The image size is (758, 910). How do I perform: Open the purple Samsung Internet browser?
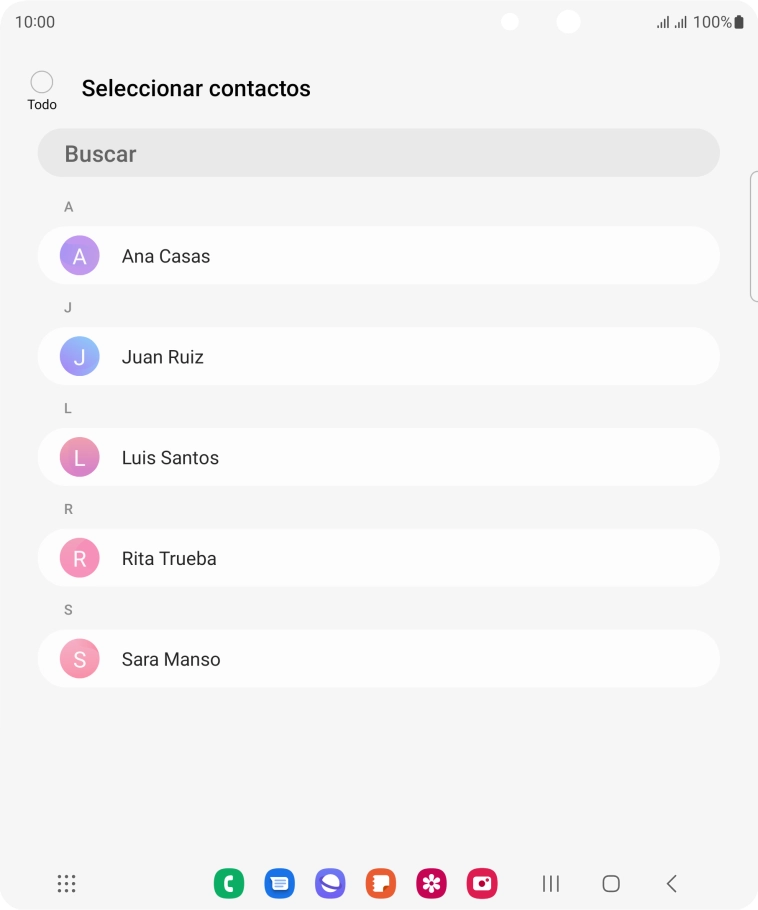pyautogui.click(x=330, y=883)
